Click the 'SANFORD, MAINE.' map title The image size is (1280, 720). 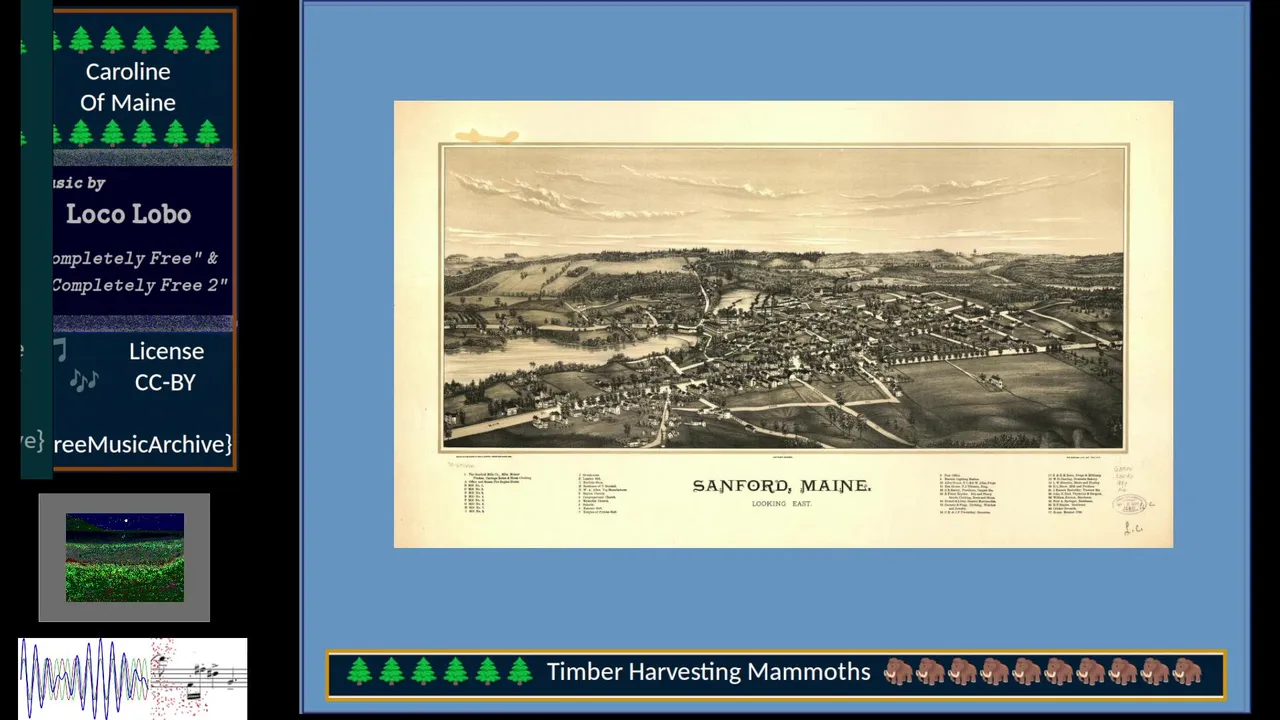[x=782, y=486]
